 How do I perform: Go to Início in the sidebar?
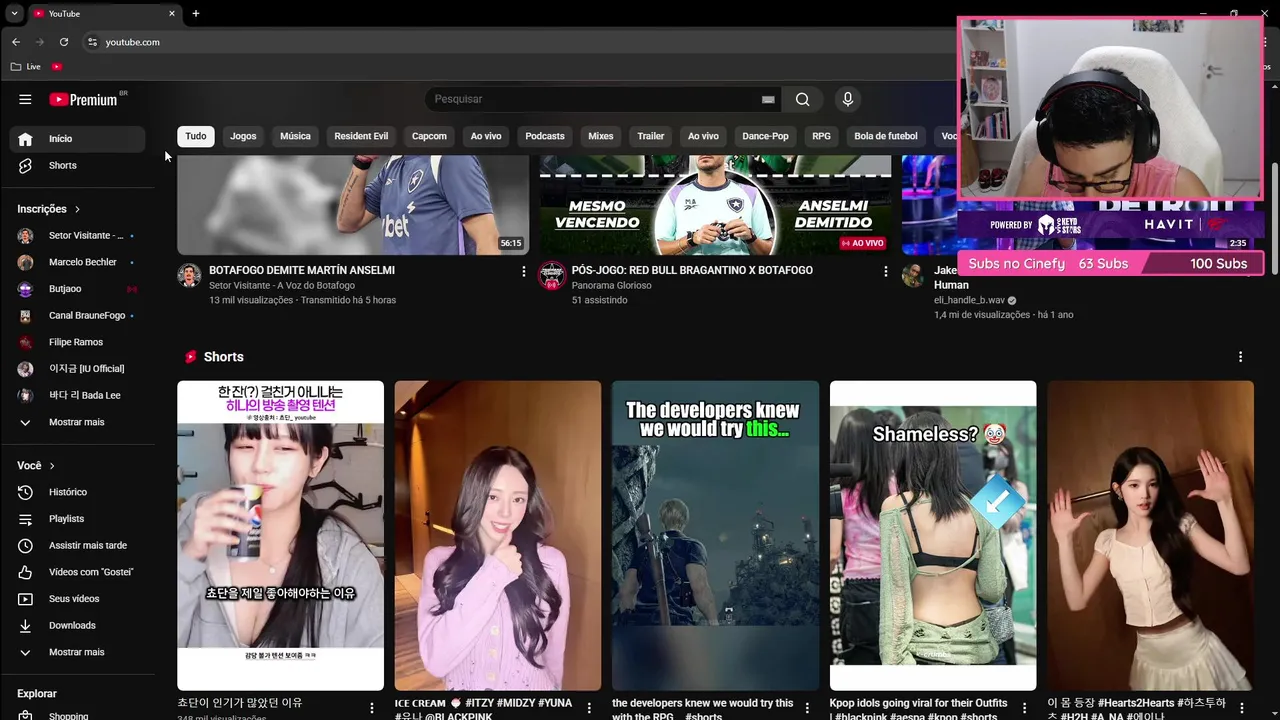pyautogui.click(x=77, y=139)
